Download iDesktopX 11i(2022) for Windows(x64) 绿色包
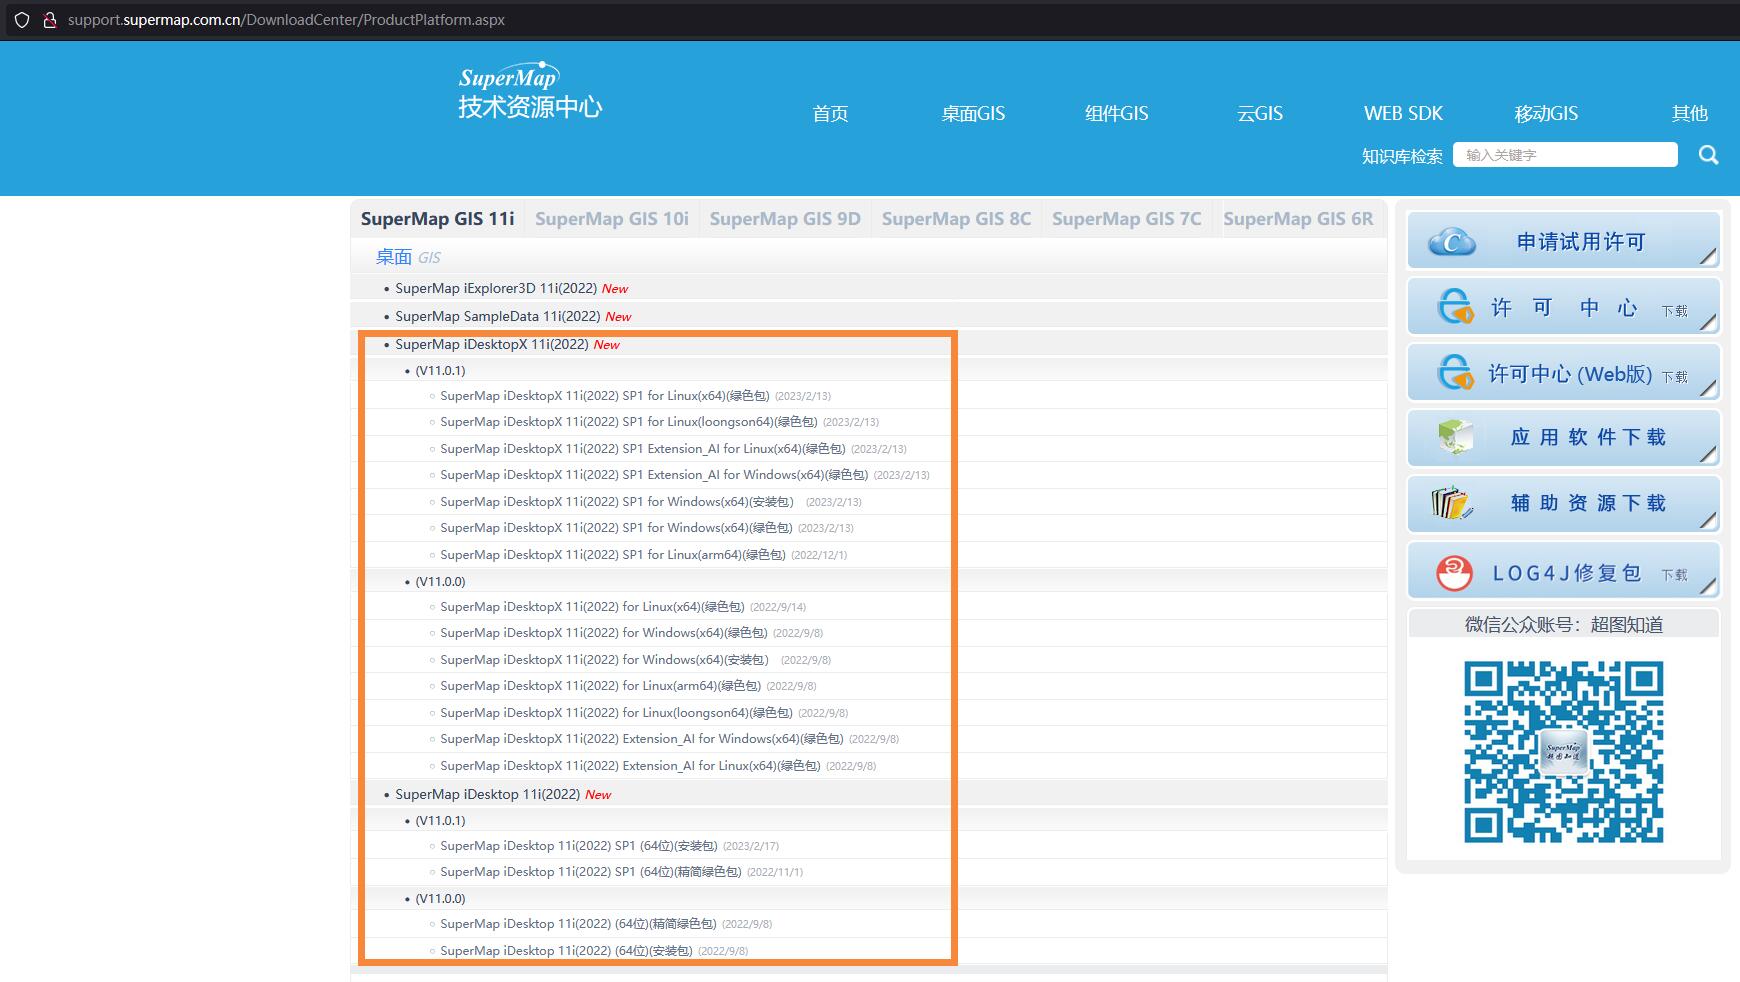Image resolution: width=1740 pixels, height=982 pixels. [604, 633]
